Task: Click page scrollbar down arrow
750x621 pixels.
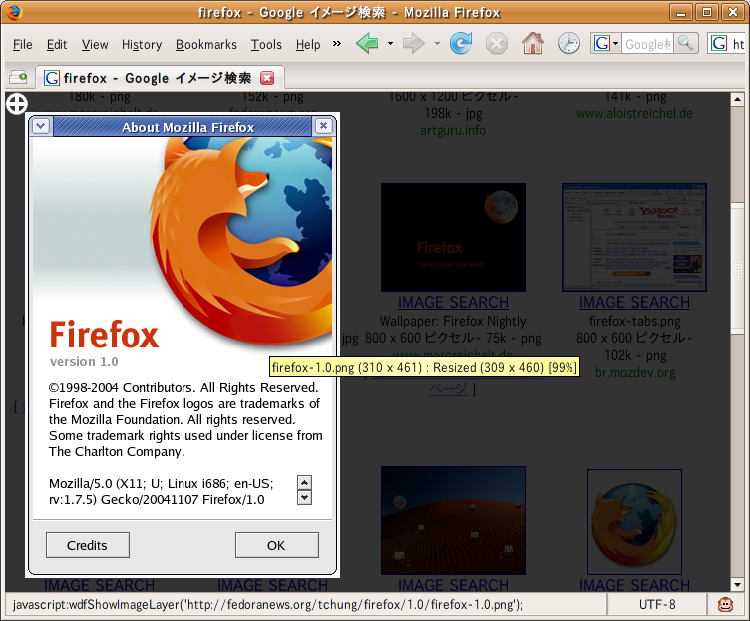Action: 737,585
